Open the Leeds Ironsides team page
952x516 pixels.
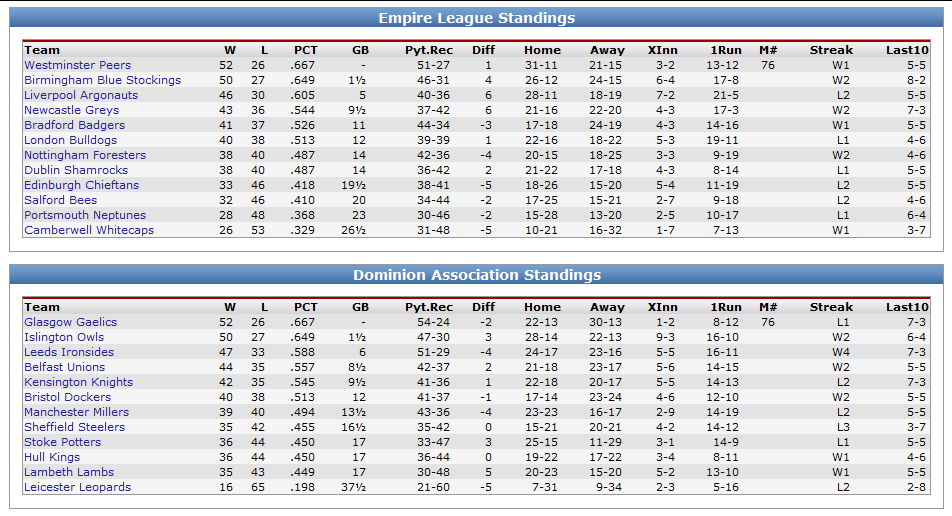[x=69, y=352]
